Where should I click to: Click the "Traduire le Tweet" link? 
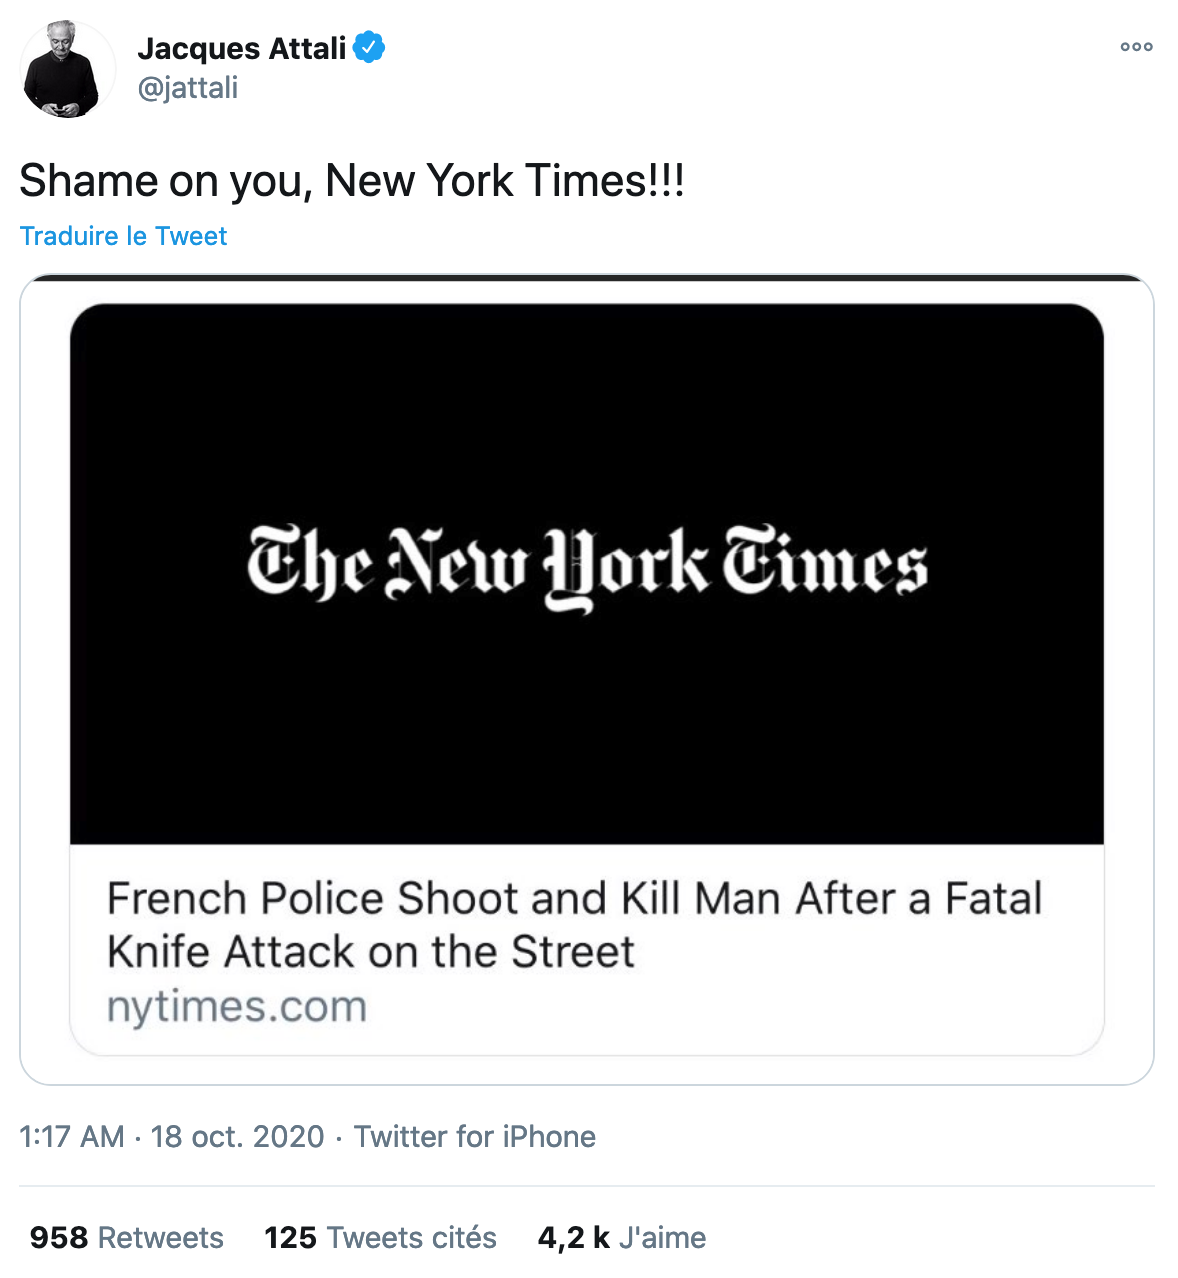(x=123, y=236)
